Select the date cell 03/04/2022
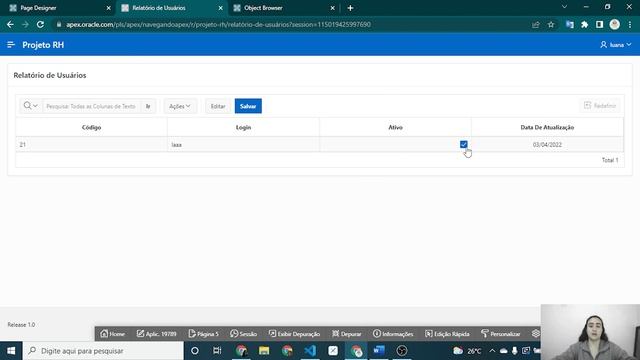The width and height of the screenshot is (640, 360). tap(547, 144)
